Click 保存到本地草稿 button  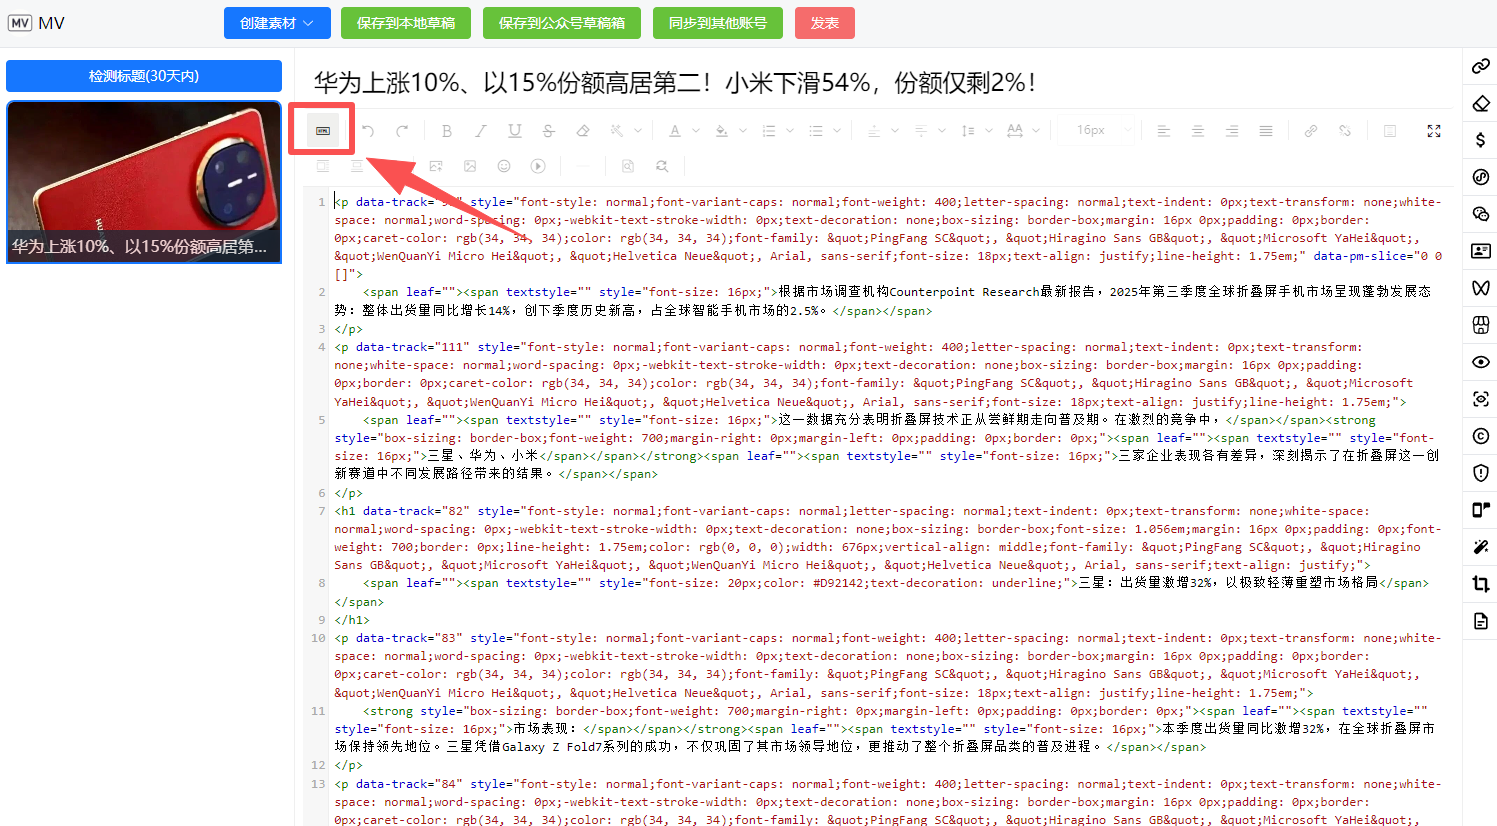[x=406, y=23]
